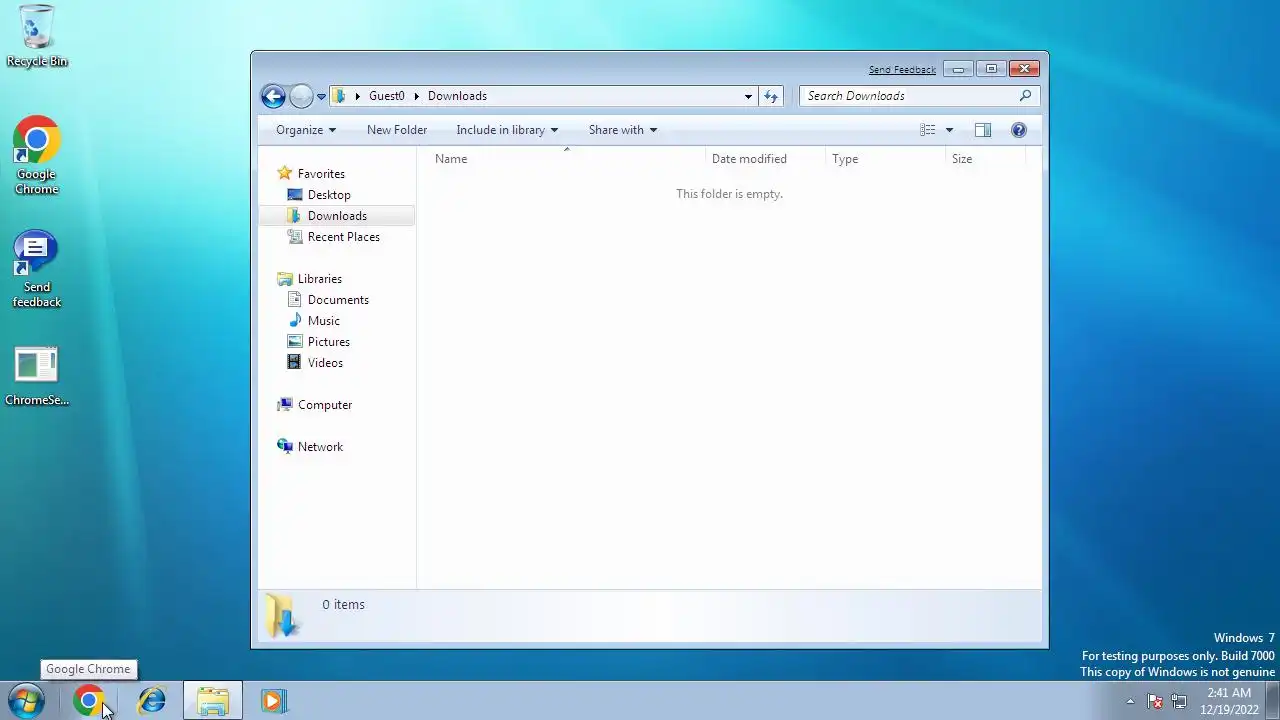Open the recent pages dropdown arrow

click(x=321, y=97)
